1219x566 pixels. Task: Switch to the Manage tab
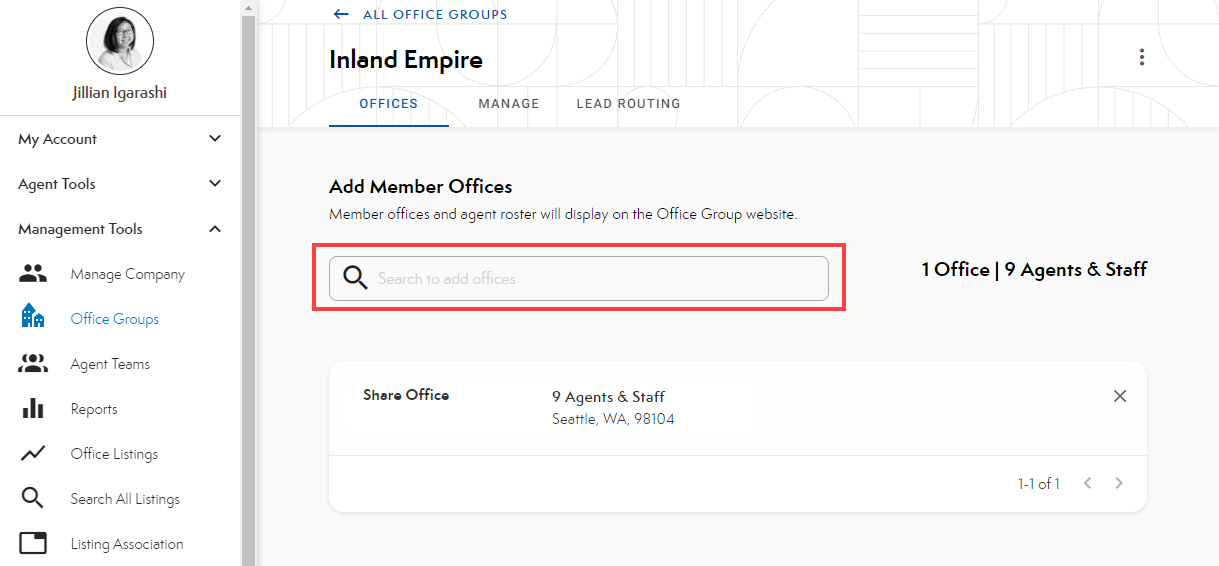(508, 104)
